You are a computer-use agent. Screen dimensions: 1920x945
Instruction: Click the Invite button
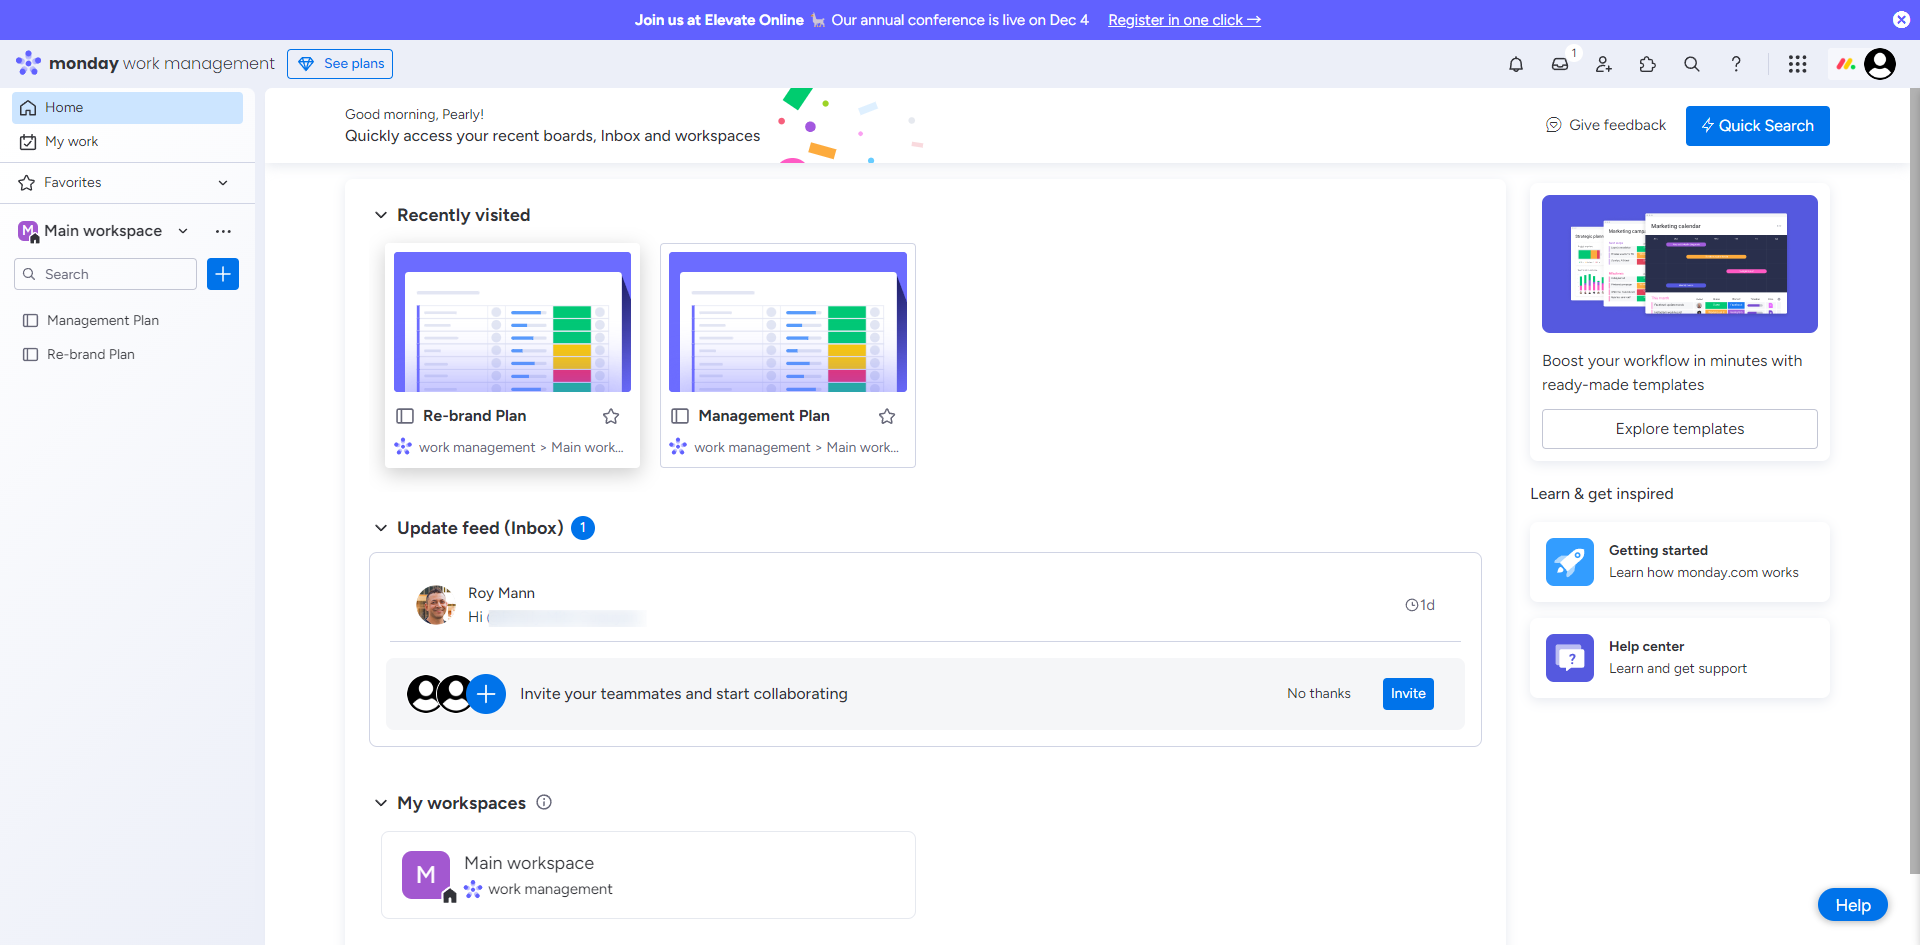coord(1408,694)
